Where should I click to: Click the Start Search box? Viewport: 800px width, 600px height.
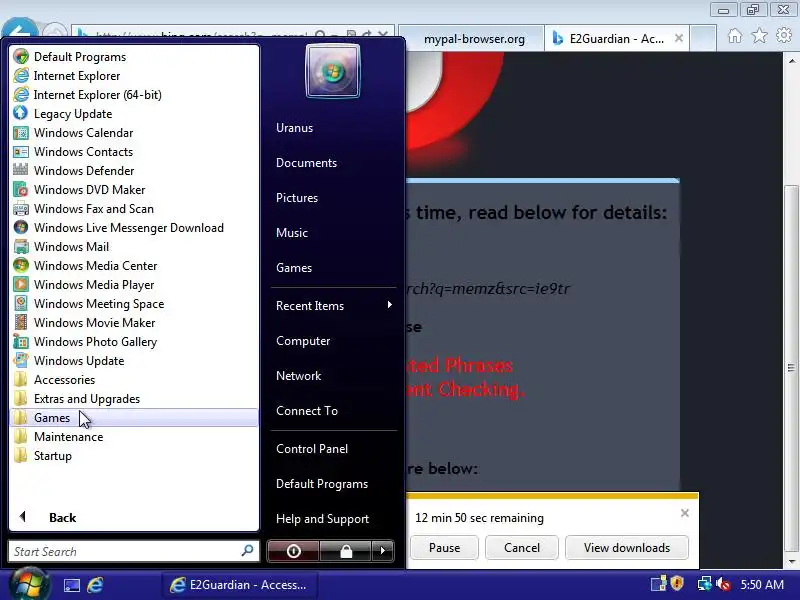tap(134, 552)
